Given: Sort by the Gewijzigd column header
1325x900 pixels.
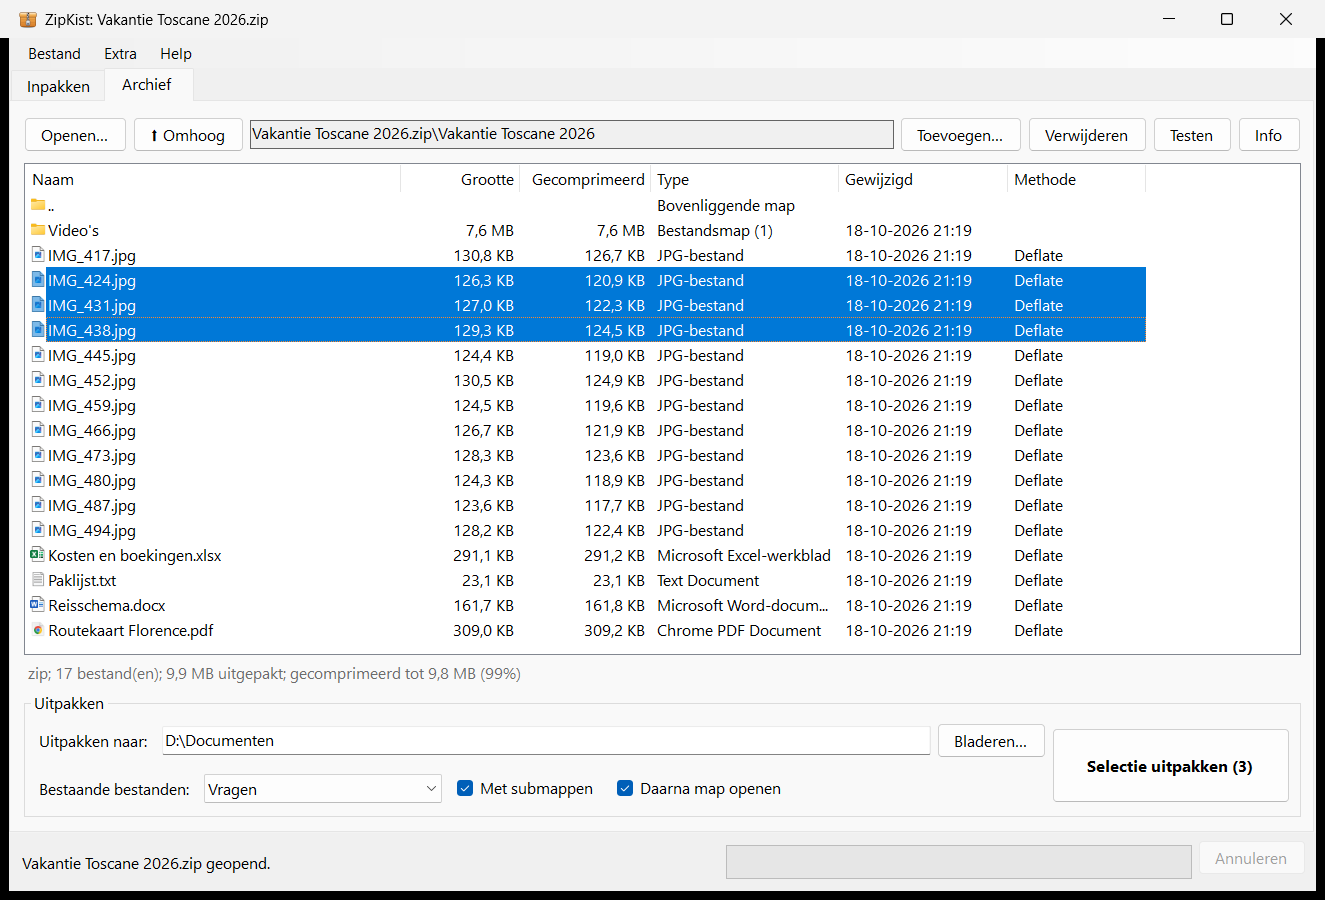Looking at the screenshot, I should (x=922, y=179).
